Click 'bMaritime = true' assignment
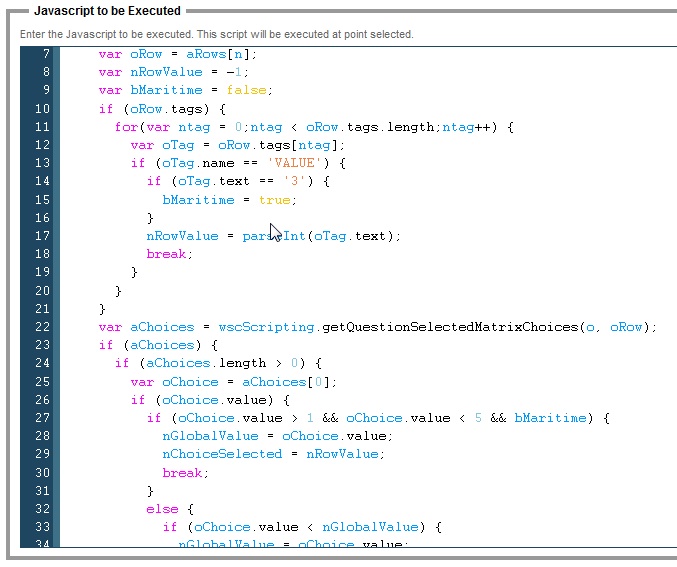677x567 pixels. (x=228, y=200)
